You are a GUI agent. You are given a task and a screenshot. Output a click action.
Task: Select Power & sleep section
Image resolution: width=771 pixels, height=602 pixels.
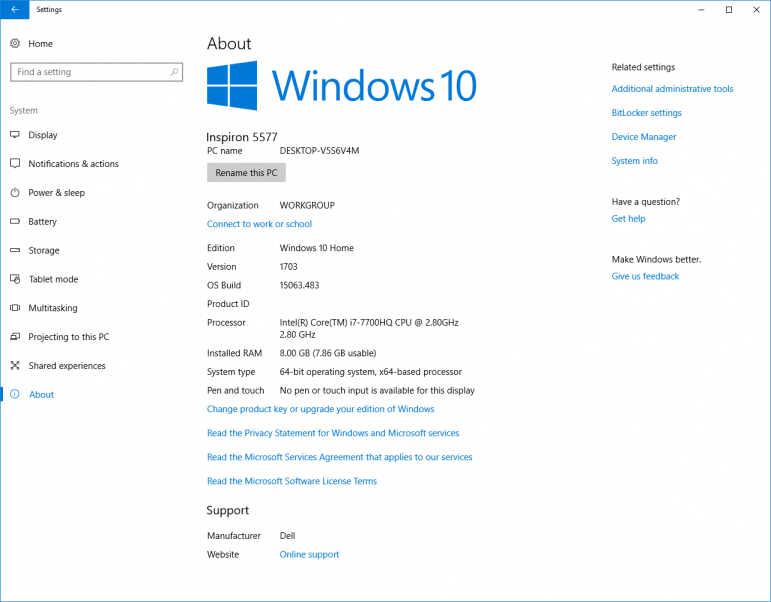[x=57, y=192]
